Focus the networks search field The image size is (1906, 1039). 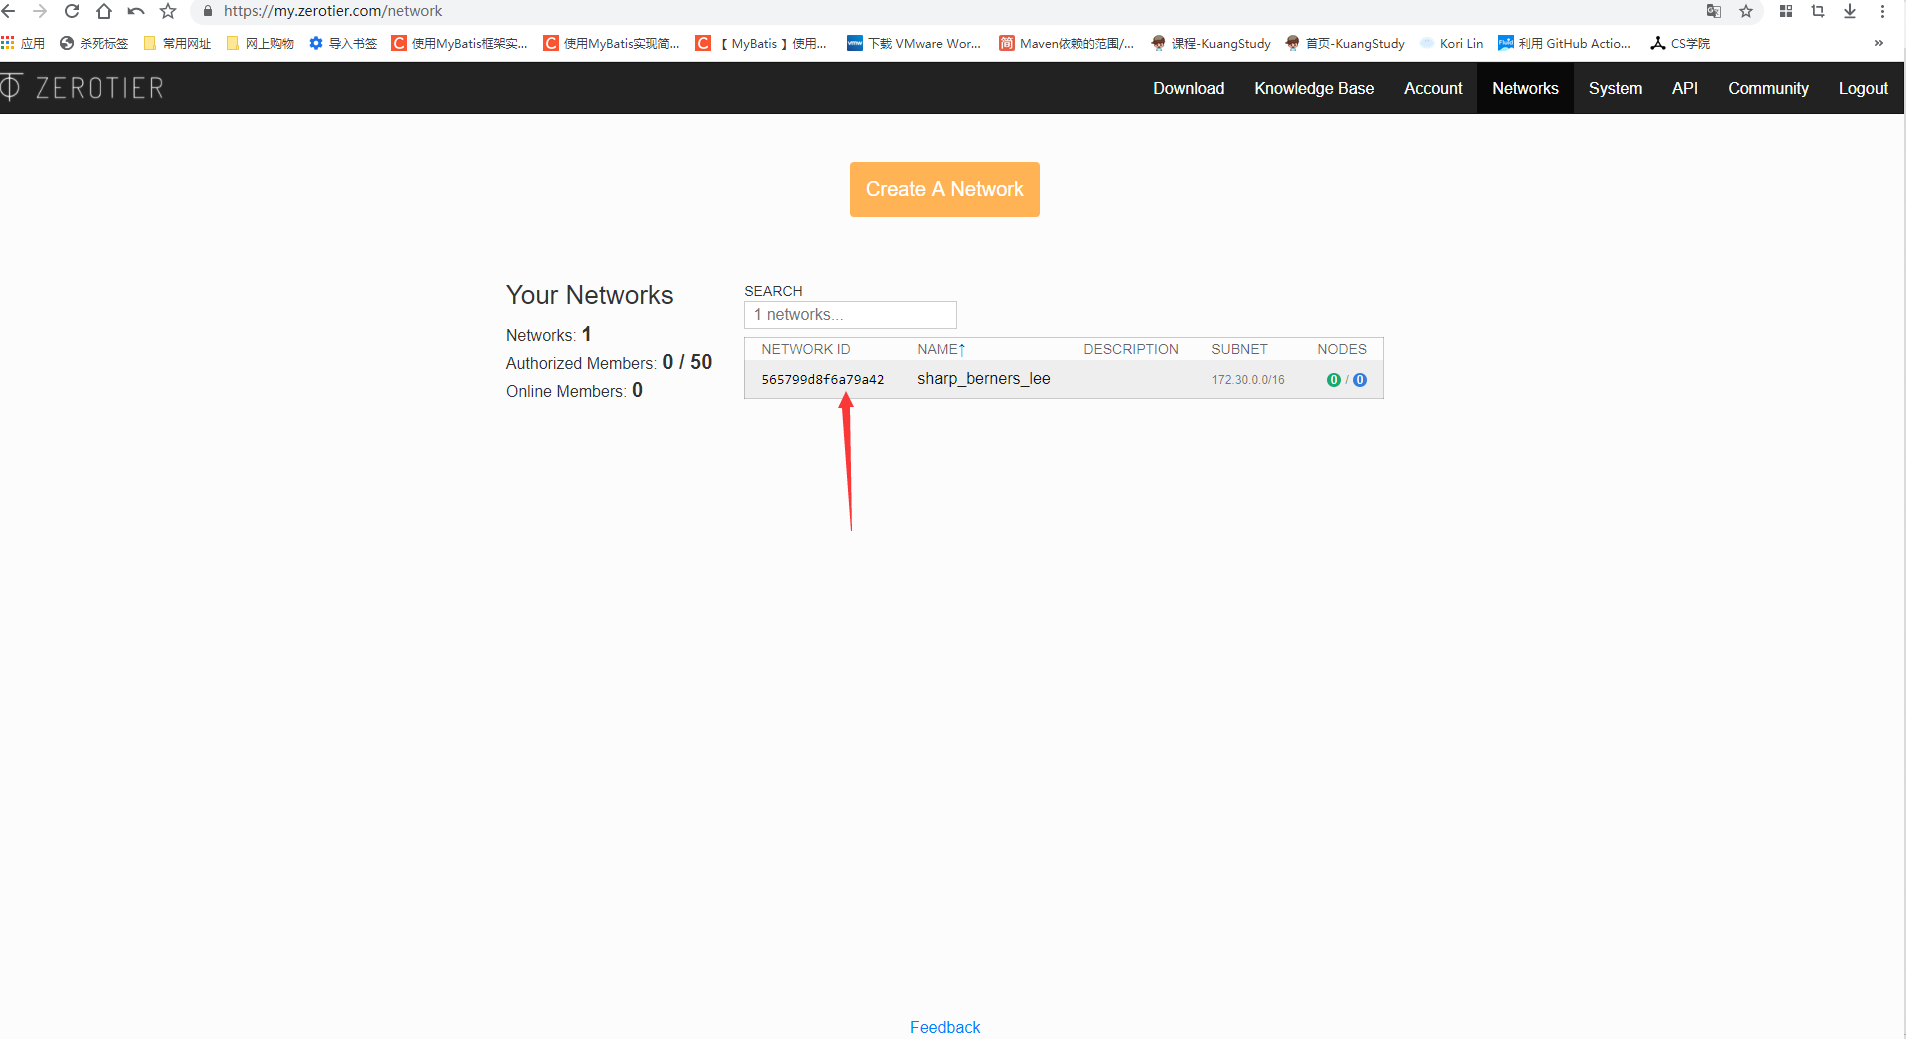pos(850,315)
